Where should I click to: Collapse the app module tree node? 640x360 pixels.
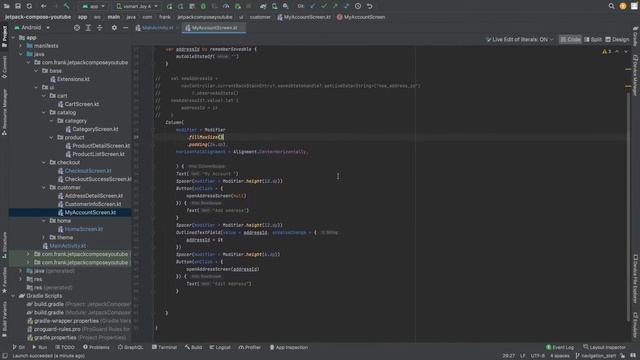click(13, 38)
